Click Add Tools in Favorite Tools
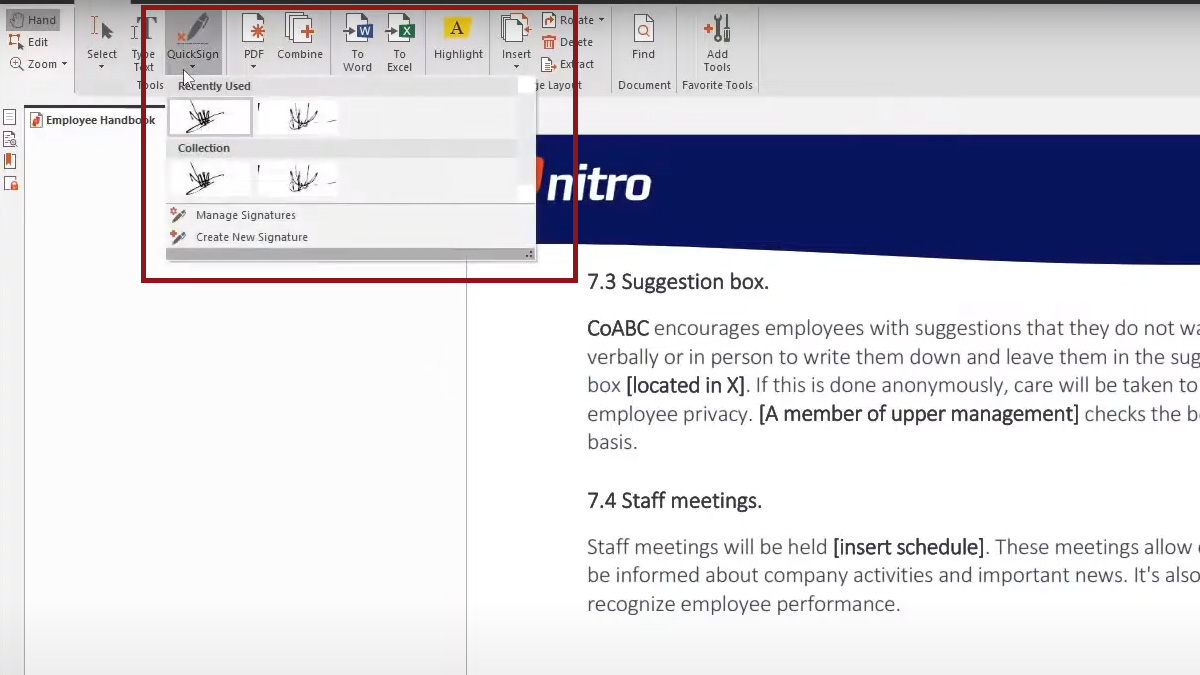The image size is (1200, 675). coord(717,43)
